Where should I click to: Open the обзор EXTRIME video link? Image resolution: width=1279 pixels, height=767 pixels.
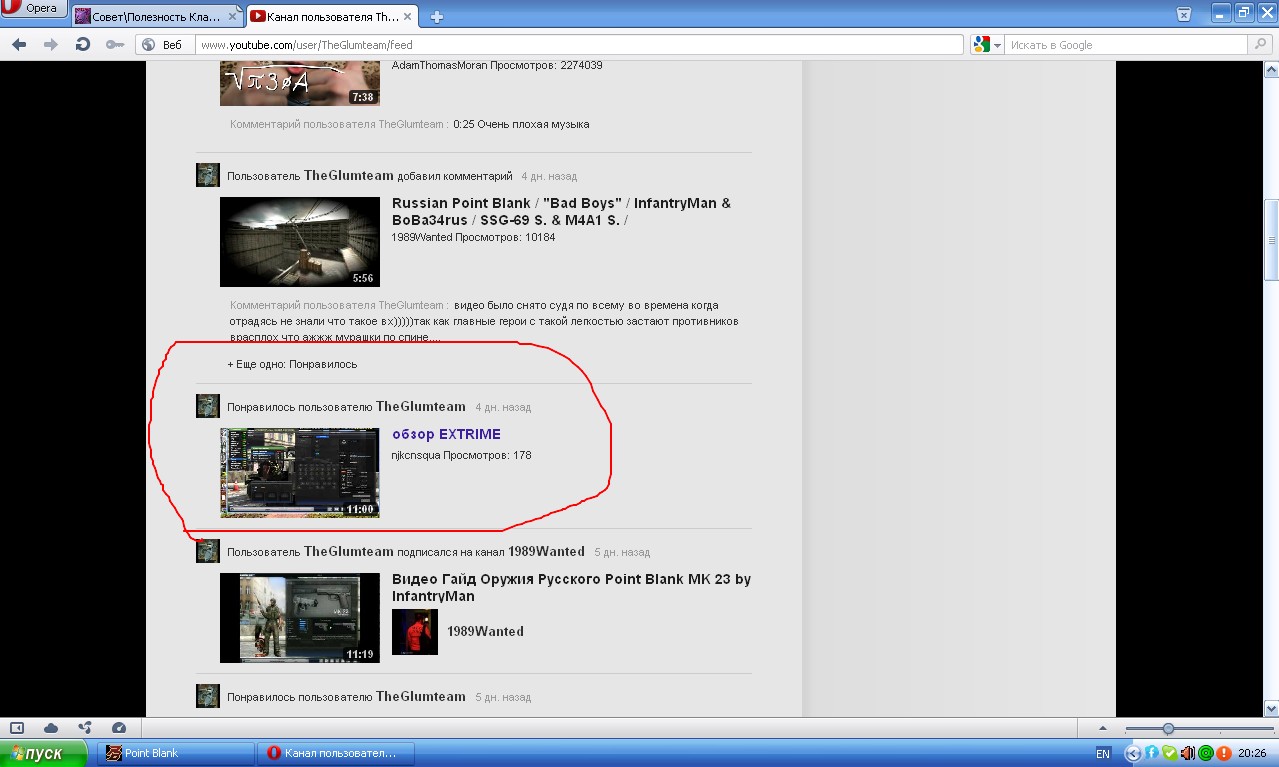pyautogui.click(x=446, y=434)
